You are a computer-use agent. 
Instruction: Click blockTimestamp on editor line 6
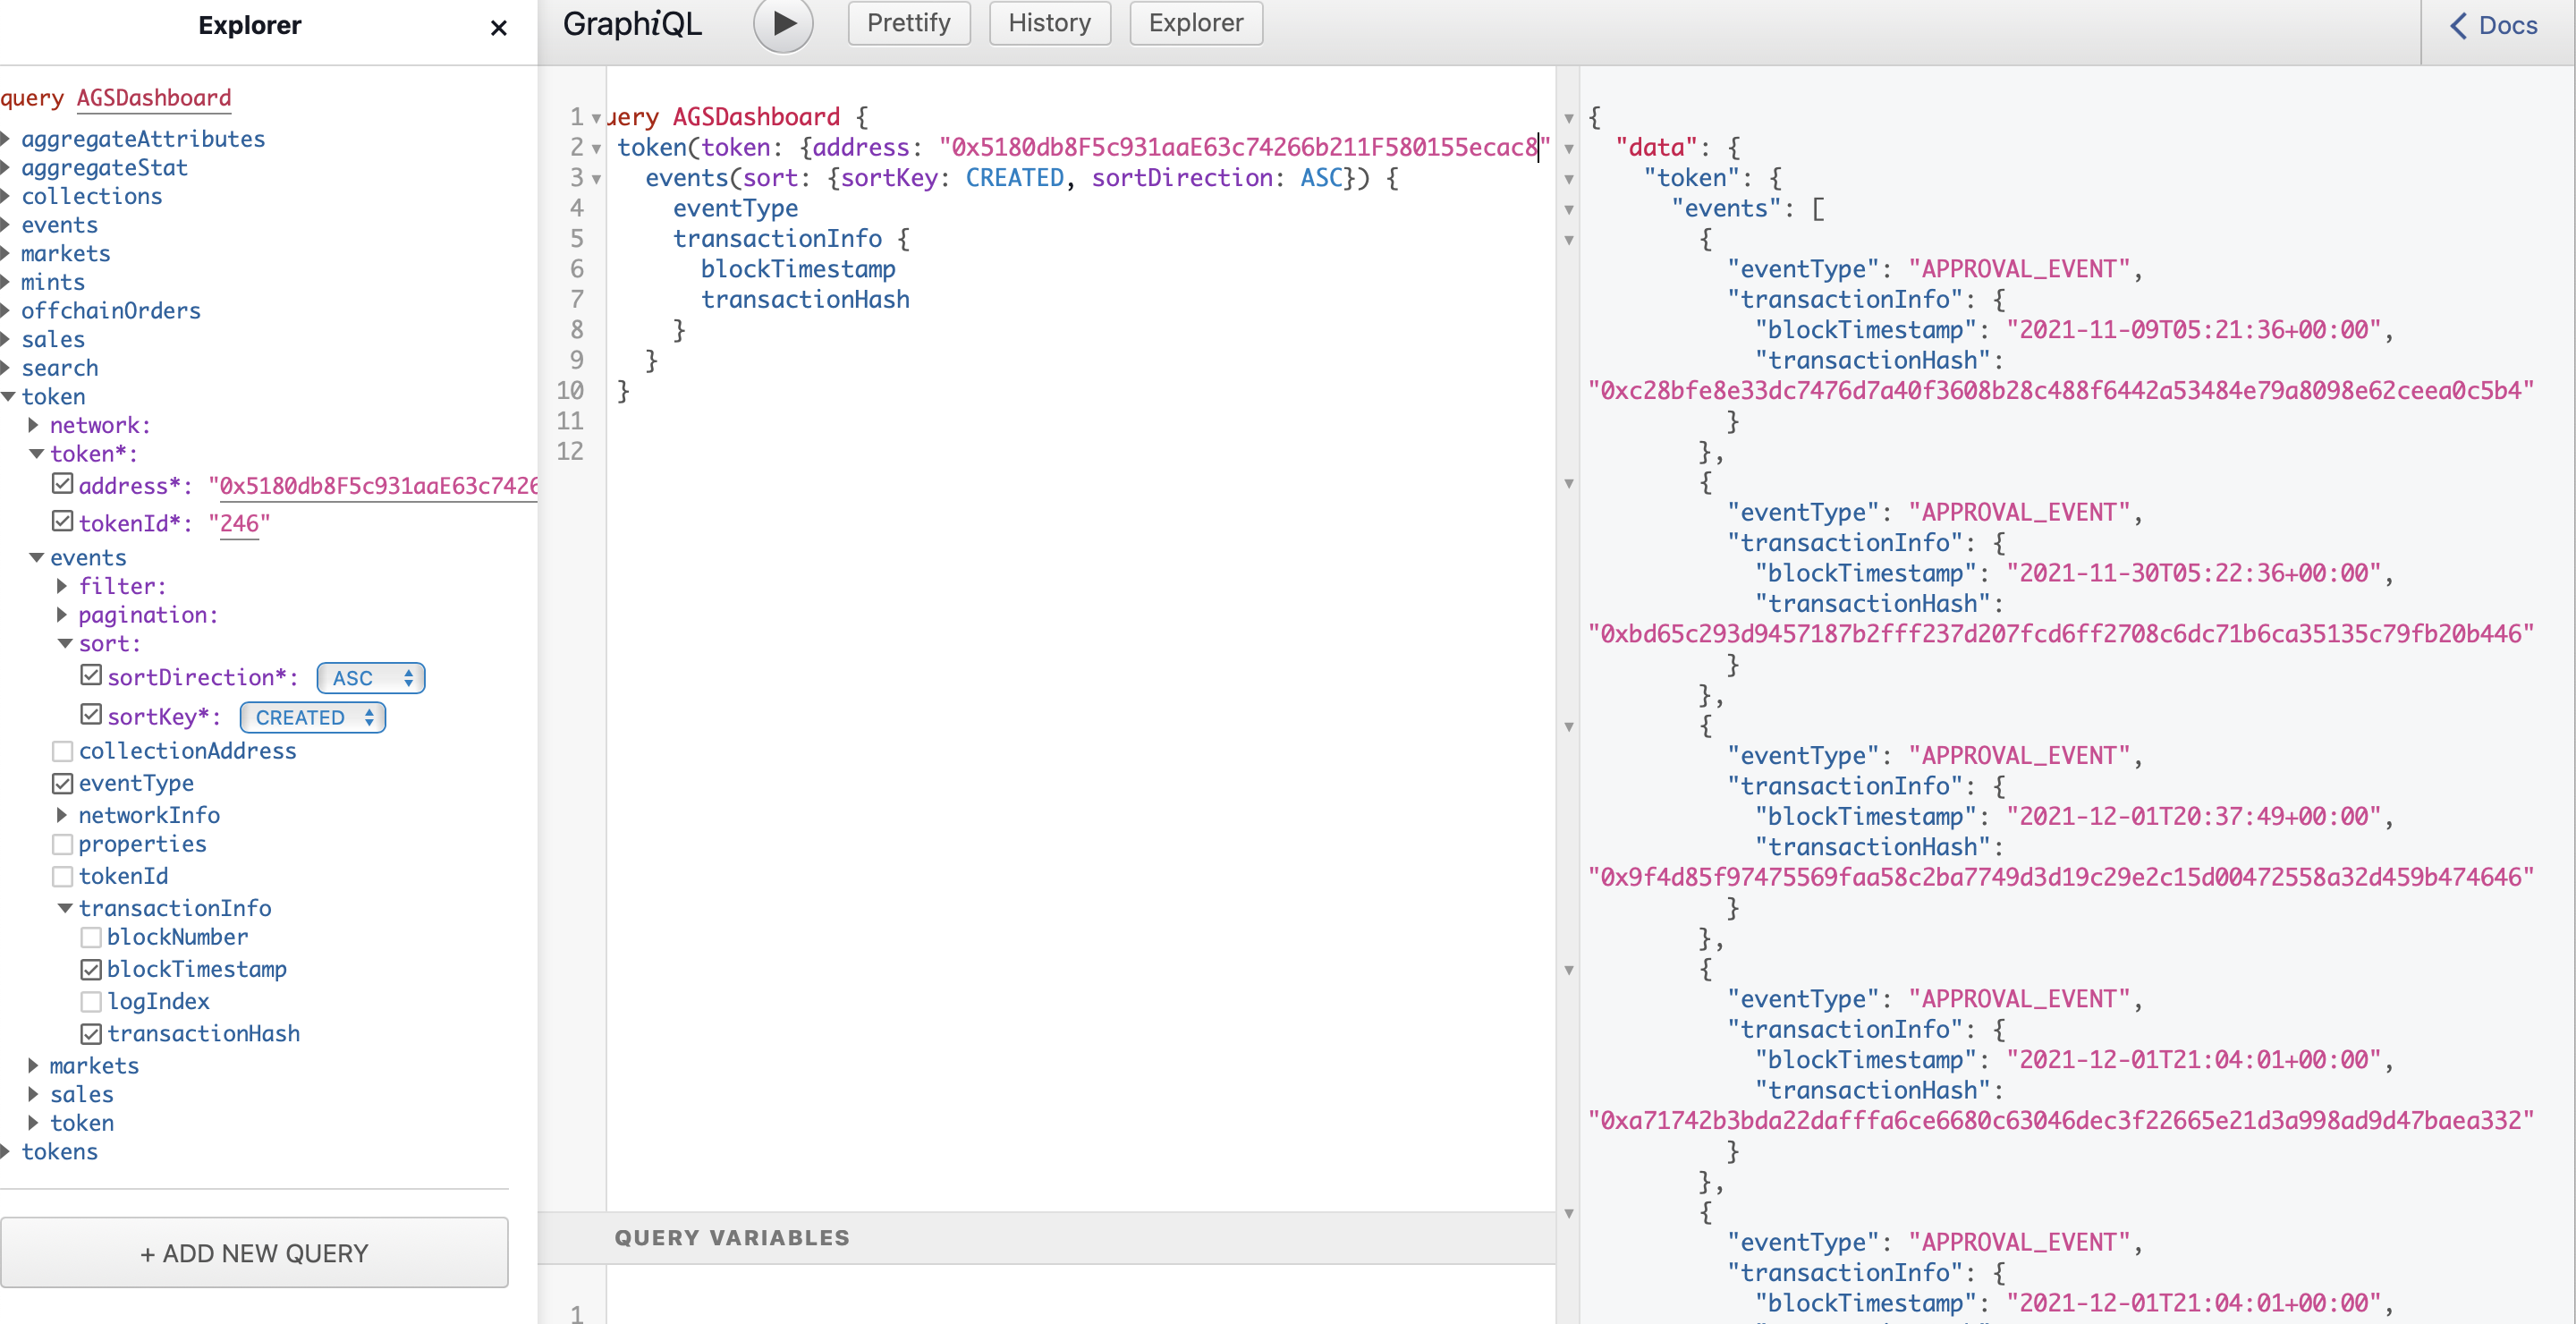pyautogui.click(x=798, y=269)
